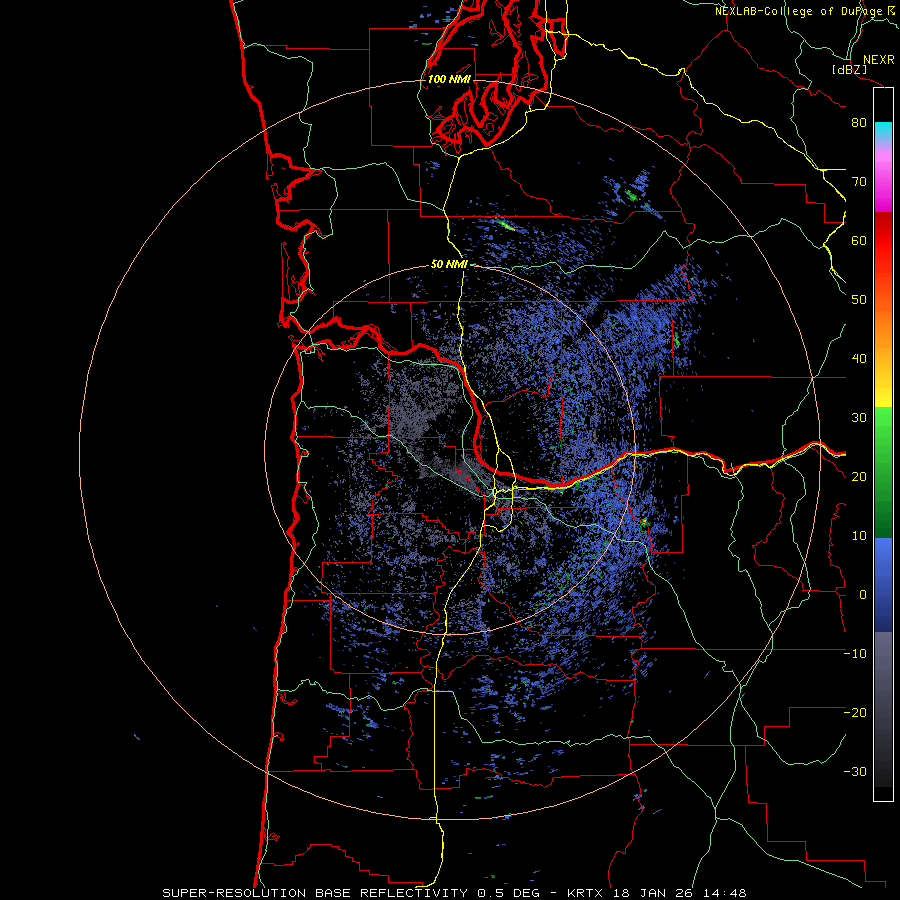The height and width of the screenshot is (900, 900).
Task: Click the 'KRTX' station identifier
Action: click(587, 893)
